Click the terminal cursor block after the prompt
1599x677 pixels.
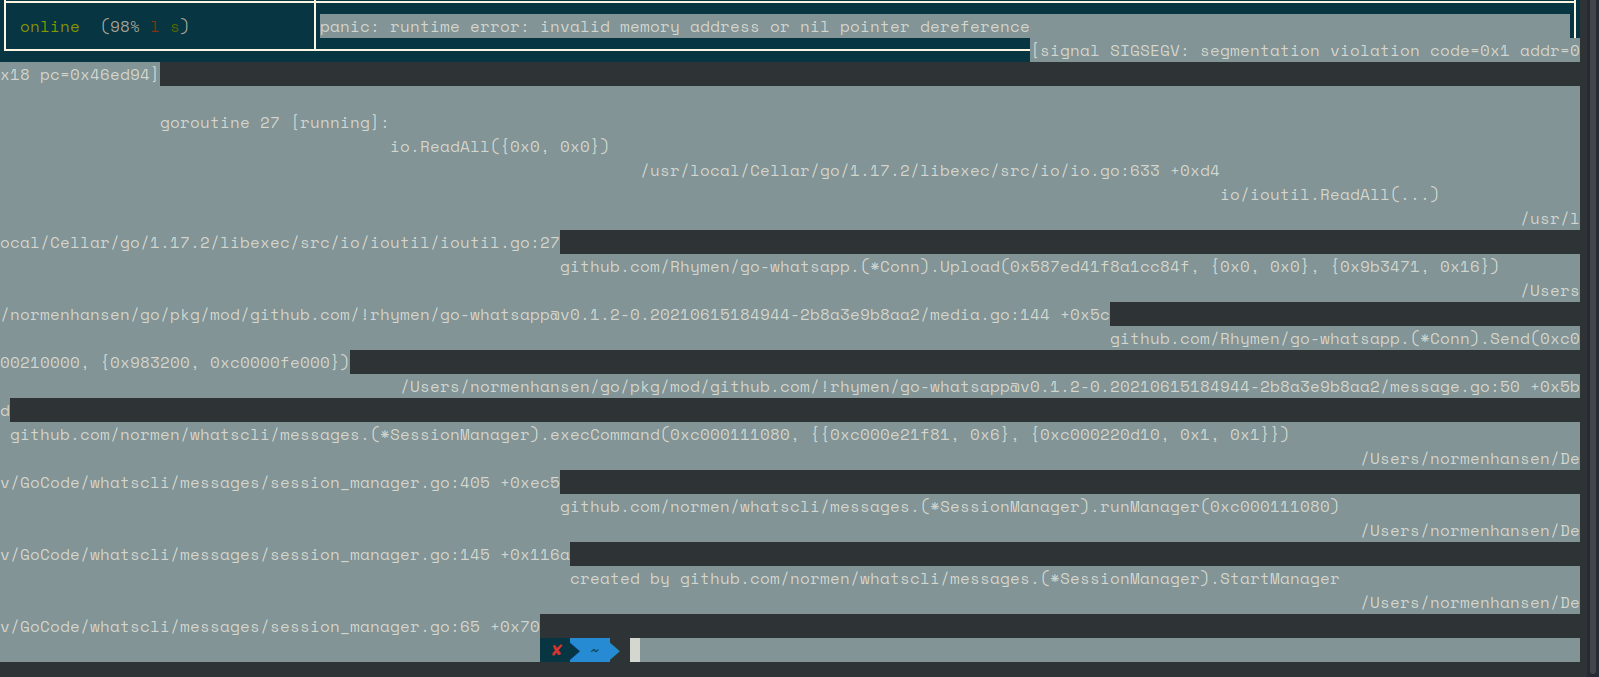(x=635, y=650)
